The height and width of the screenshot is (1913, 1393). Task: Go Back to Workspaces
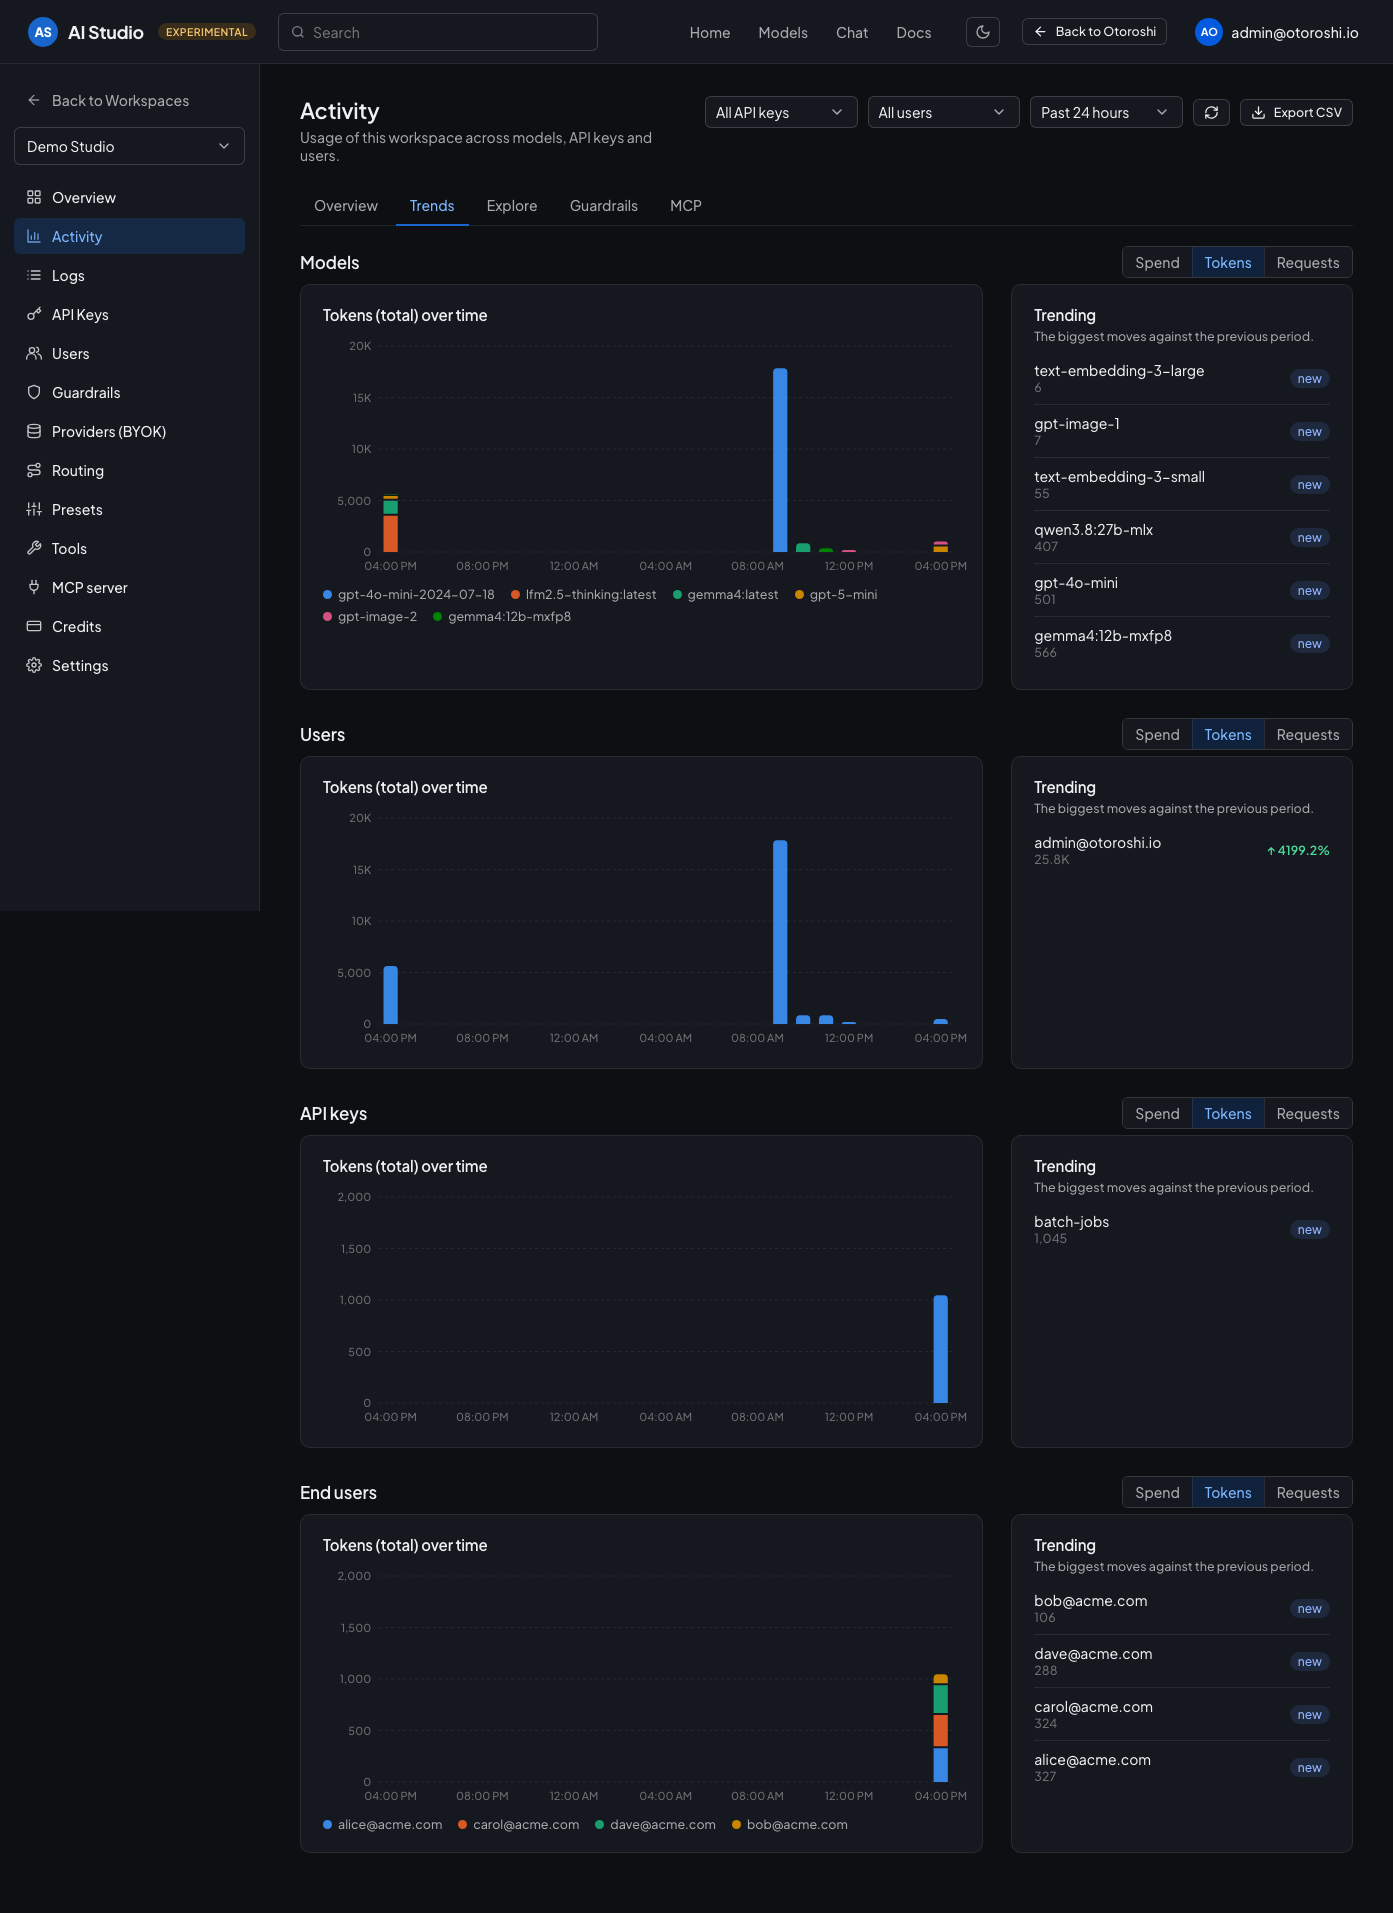(x=108, y=100)
